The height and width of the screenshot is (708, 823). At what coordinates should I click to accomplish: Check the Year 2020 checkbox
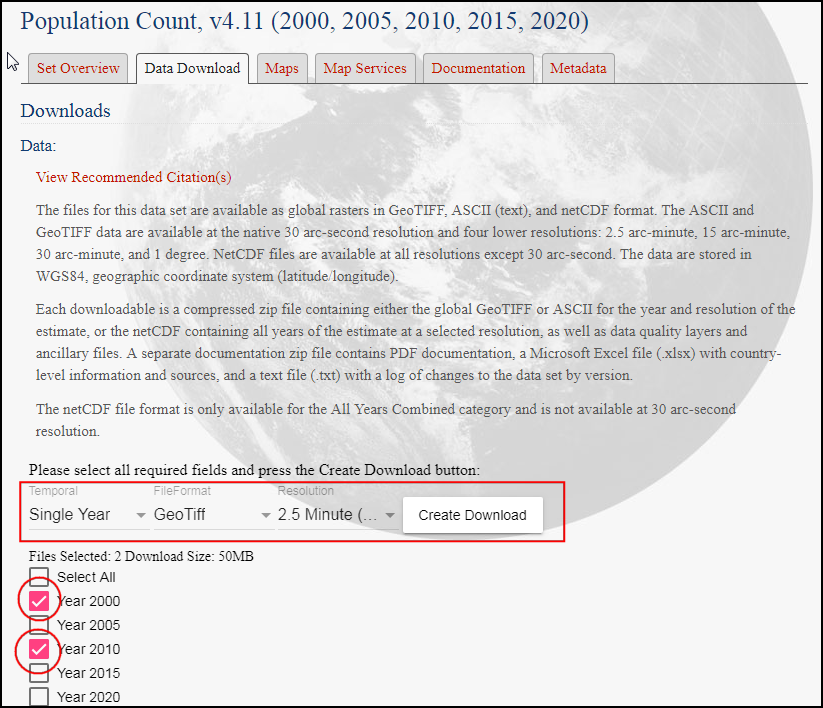coord(39,696)
